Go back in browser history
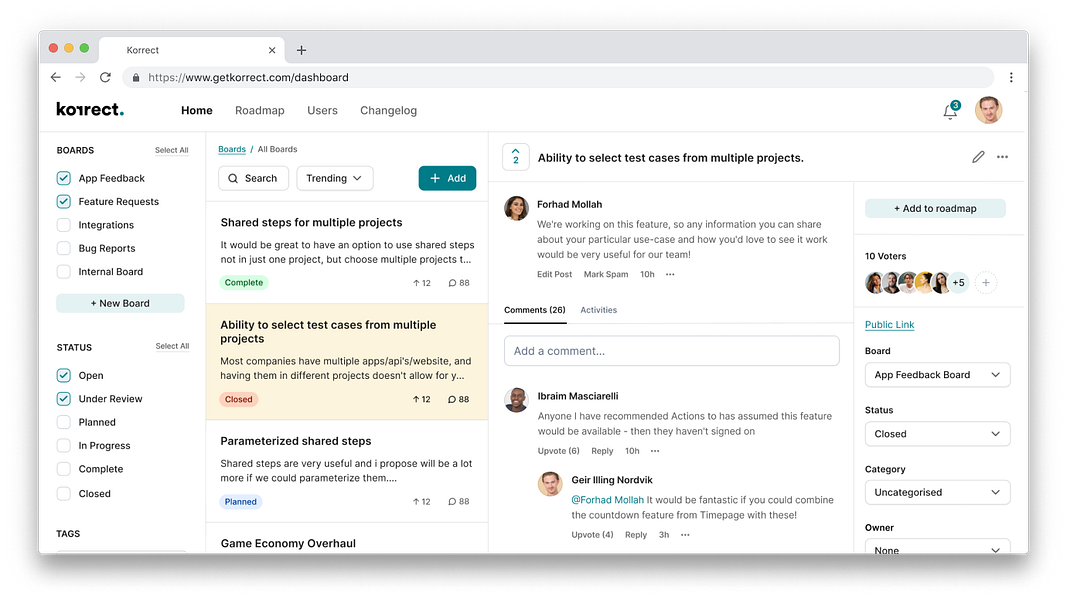 coord(56,78)
